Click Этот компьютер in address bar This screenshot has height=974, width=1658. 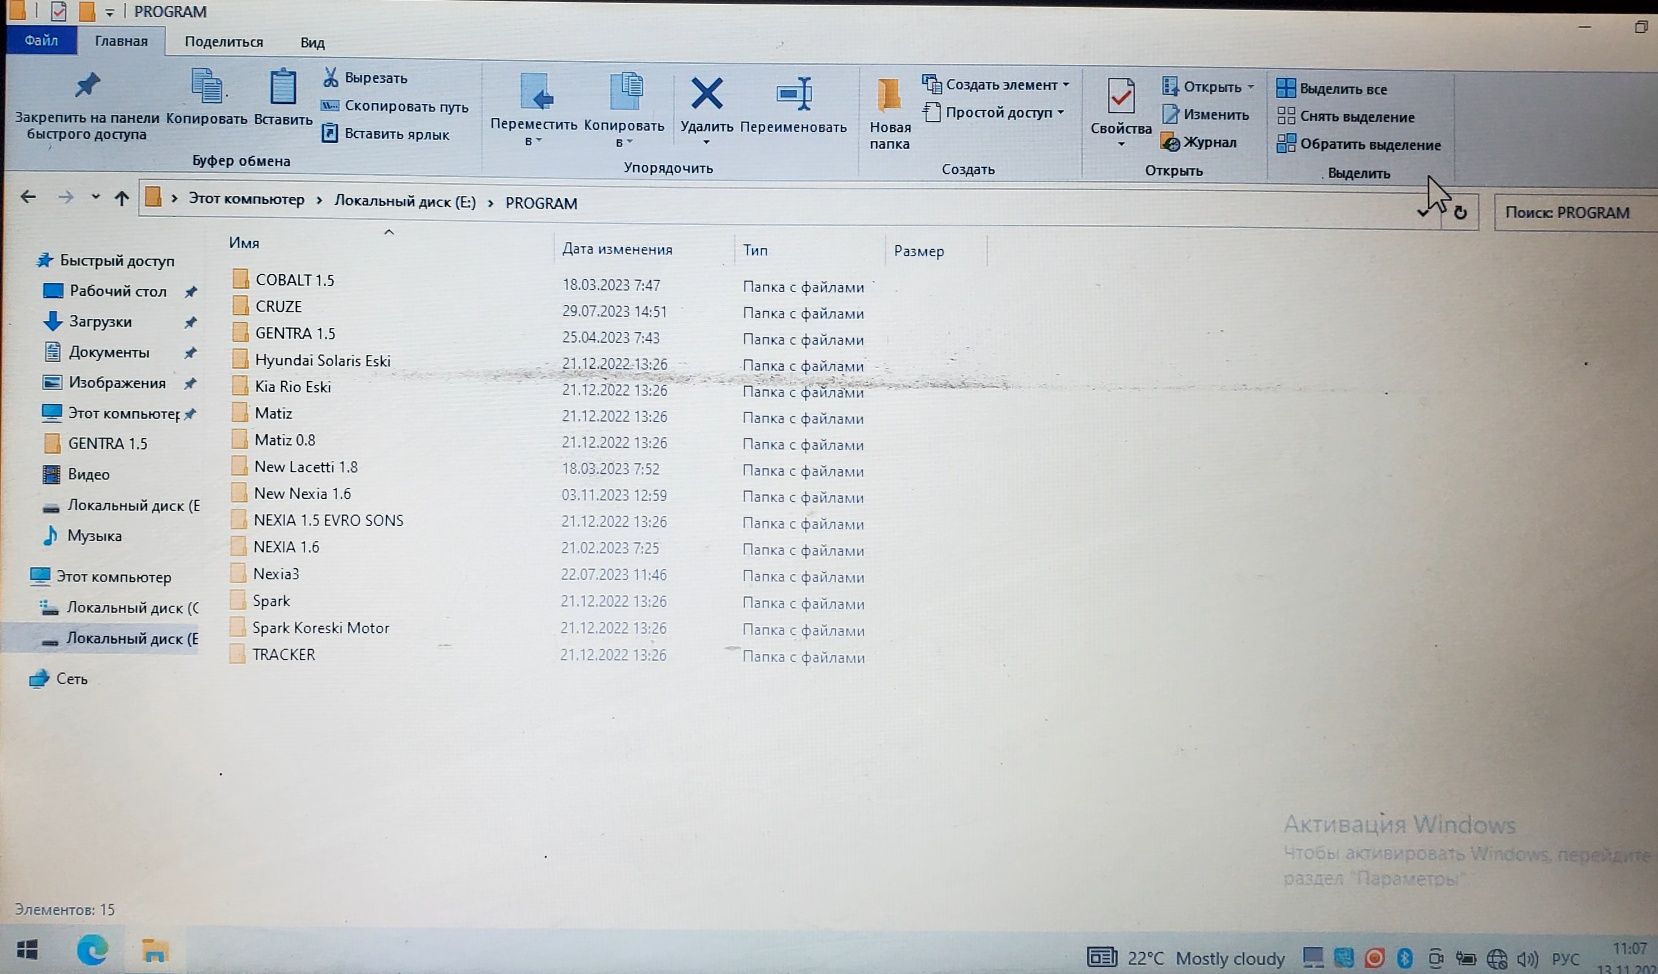[x=247, y=199]
